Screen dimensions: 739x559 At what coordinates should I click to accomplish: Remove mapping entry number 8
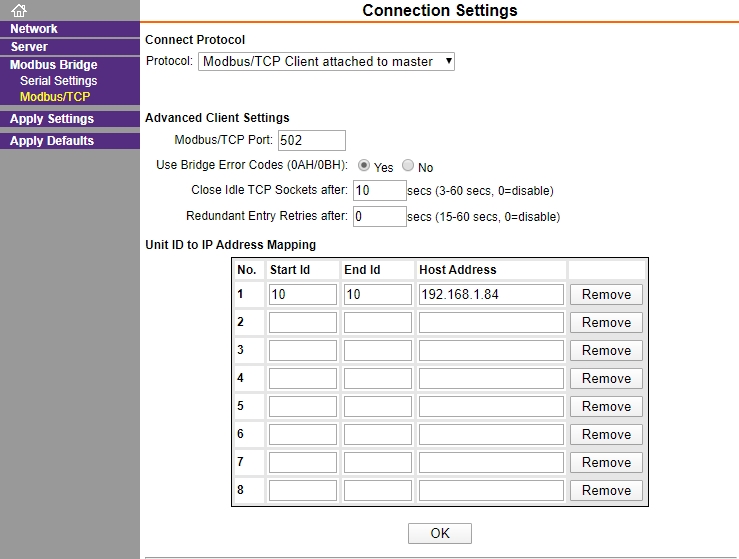coord(606,491)
